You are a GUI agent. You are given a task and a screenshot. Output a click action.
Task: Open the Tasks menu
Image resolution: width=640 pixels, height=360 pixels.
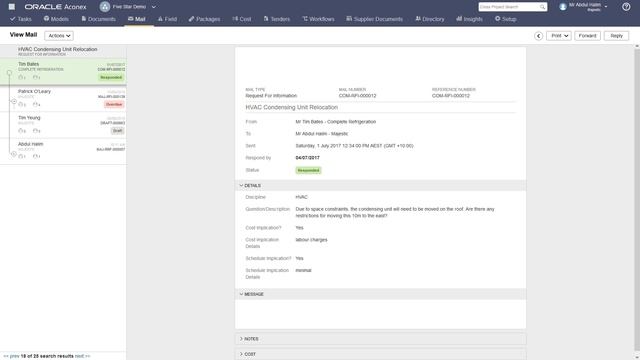tap(21, 19)
